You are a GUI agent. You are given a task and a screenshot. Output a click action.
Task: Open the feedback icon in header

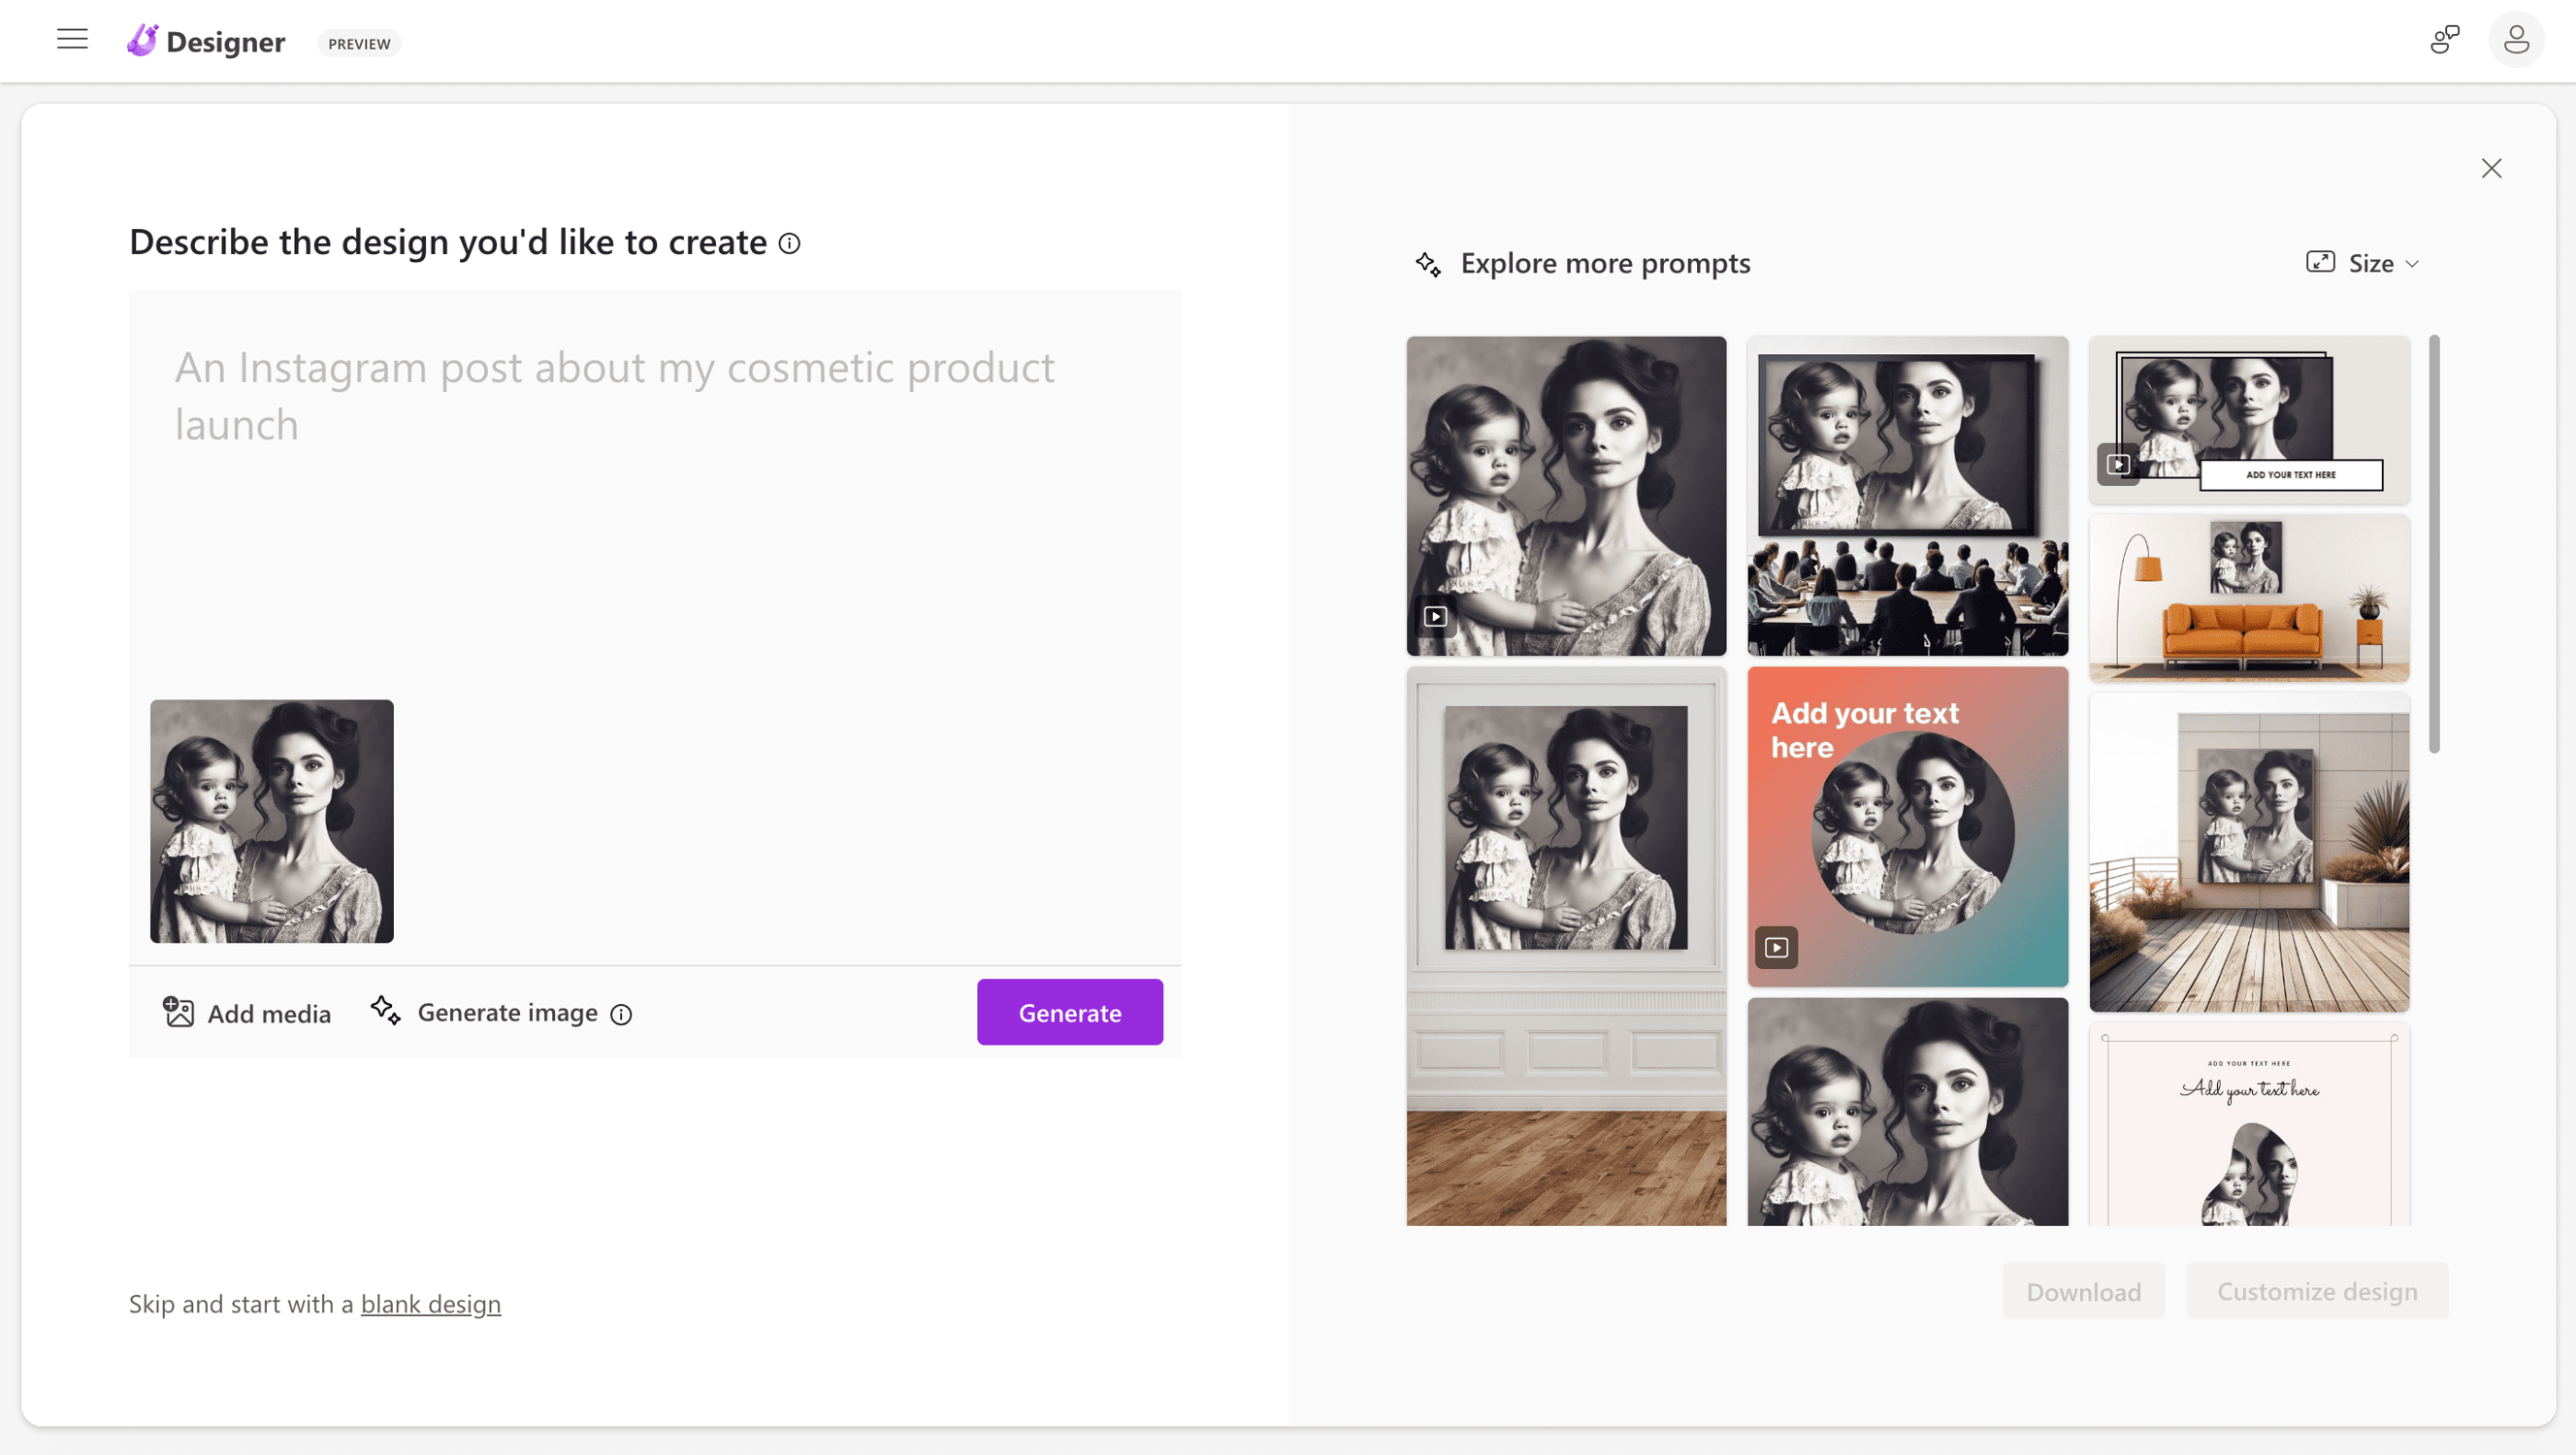[2444, 40]
